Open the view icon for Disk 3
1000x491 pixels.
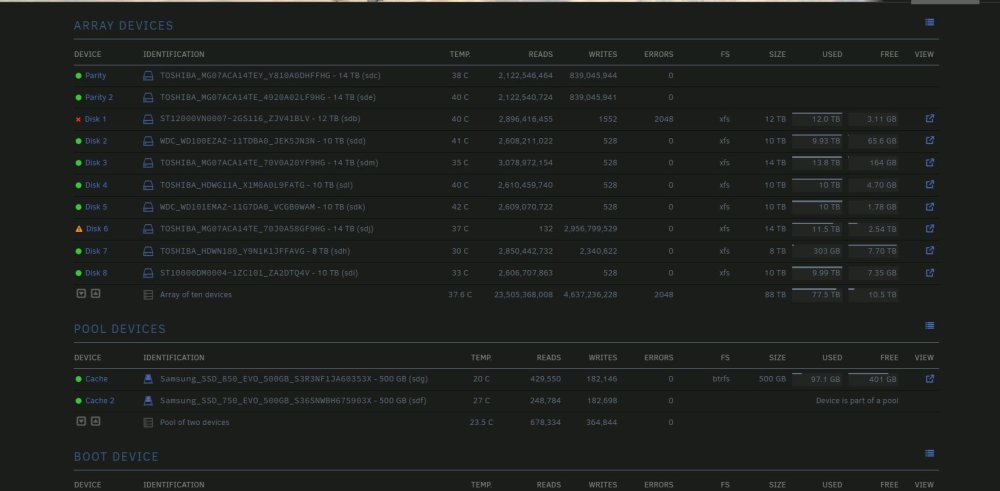930,163
